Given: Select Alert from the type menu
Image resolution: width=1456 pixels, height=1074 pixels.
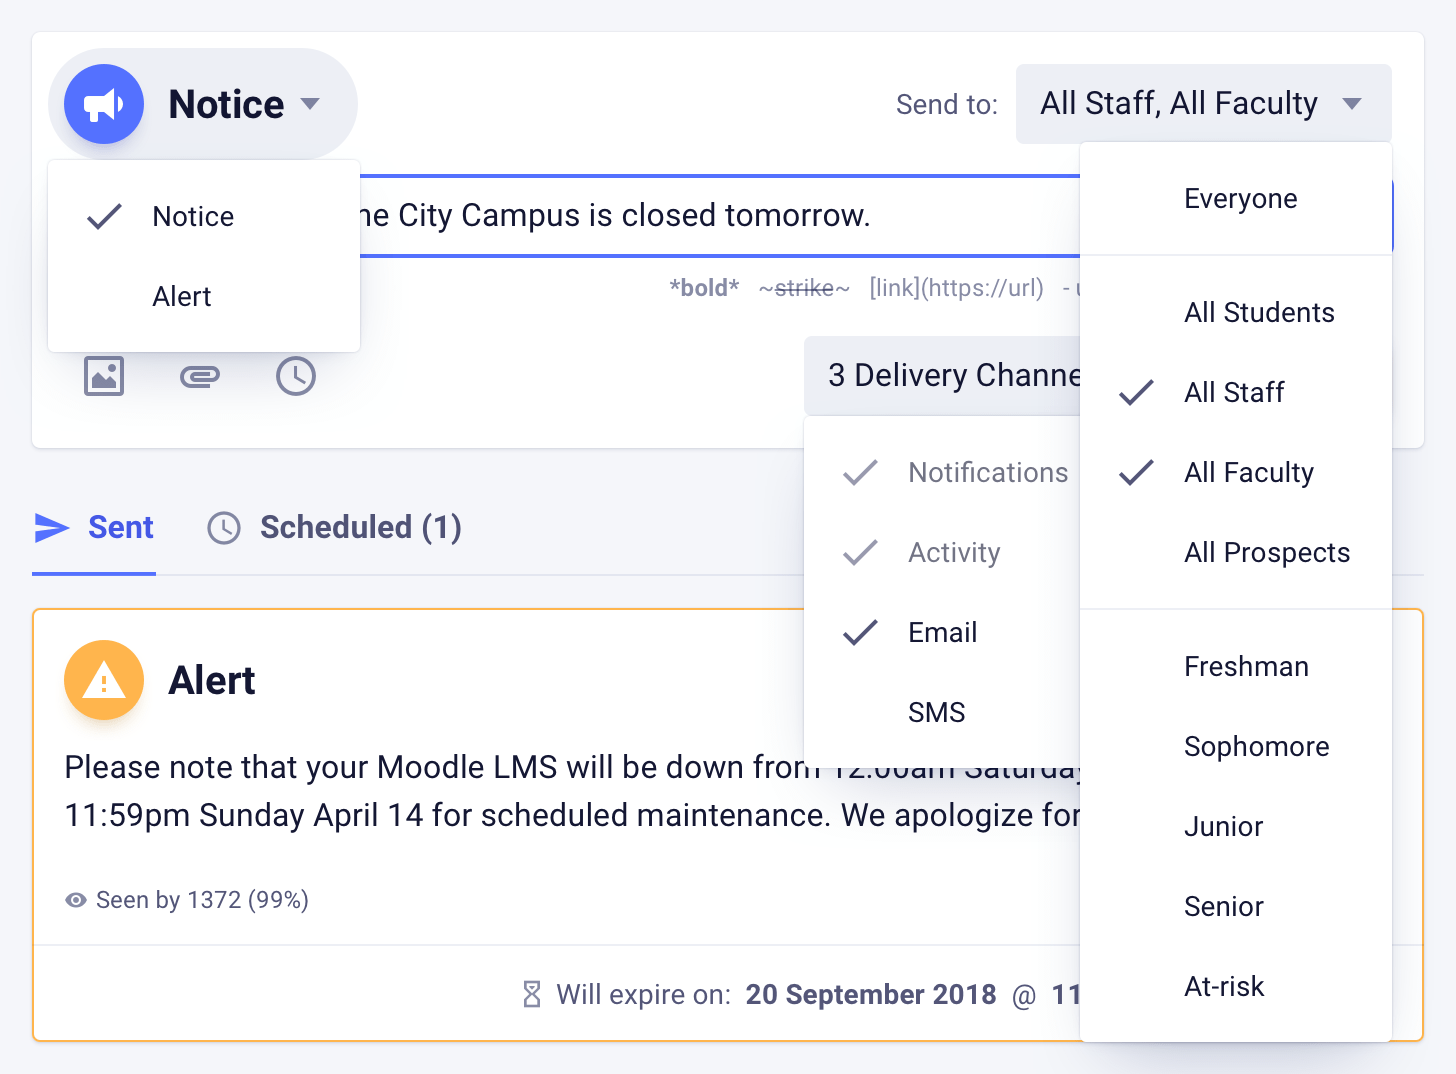Looking at the screenshot, I should coord(182,296).
